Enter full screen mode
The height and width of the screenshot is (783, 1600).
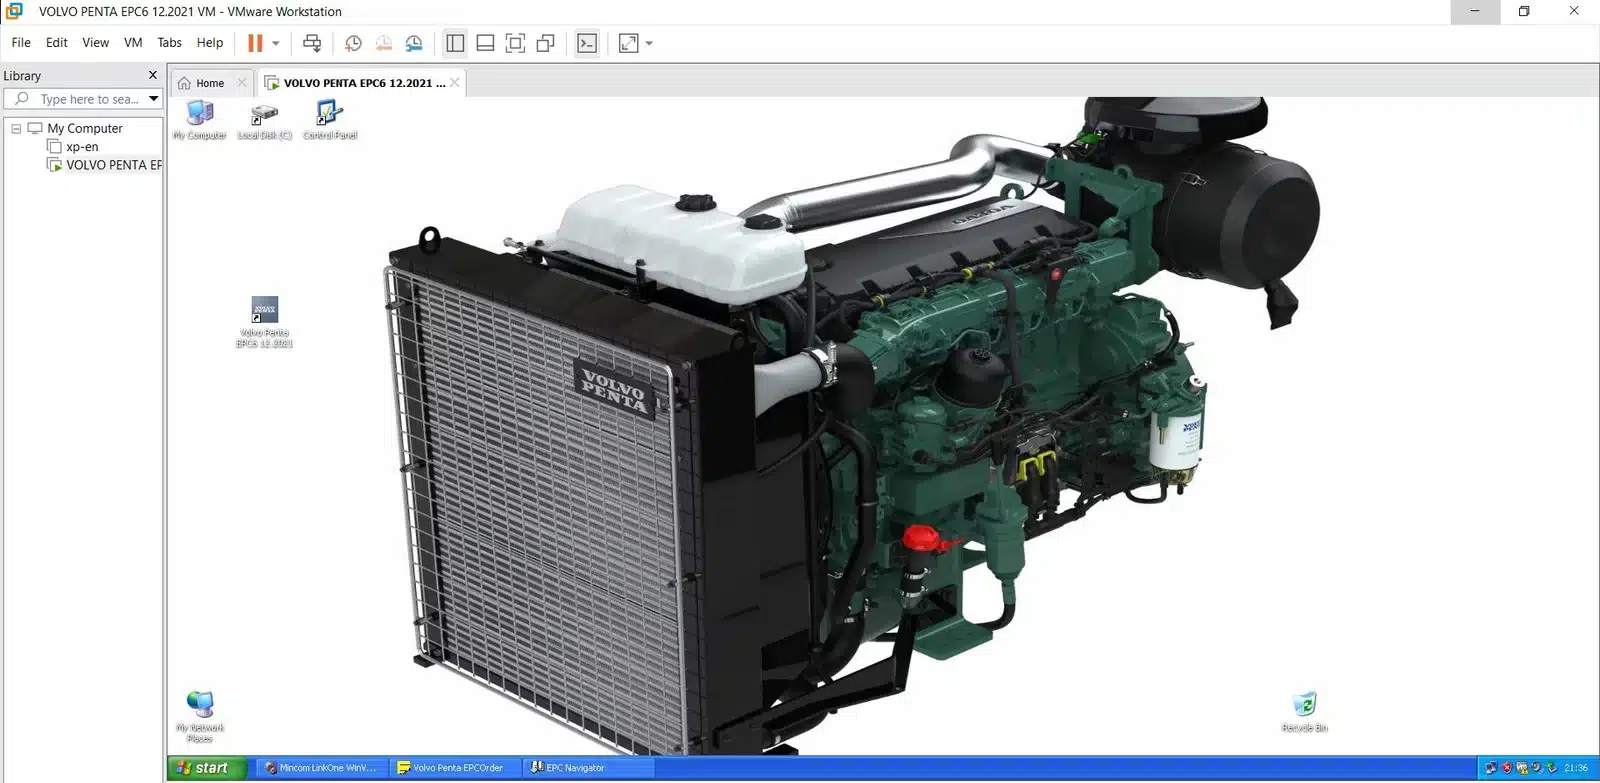(515, 43)
